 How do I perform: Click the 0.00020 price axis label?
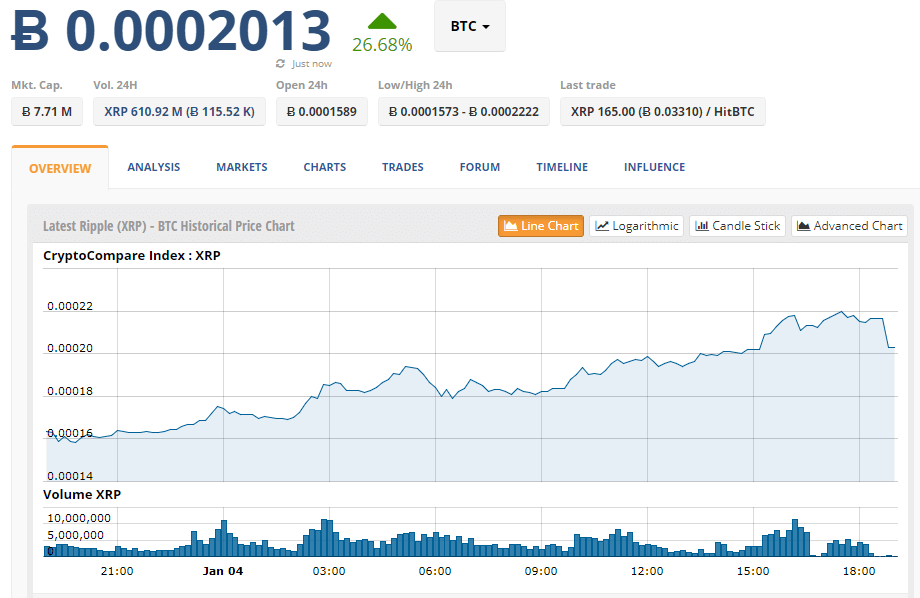(70, 349)
